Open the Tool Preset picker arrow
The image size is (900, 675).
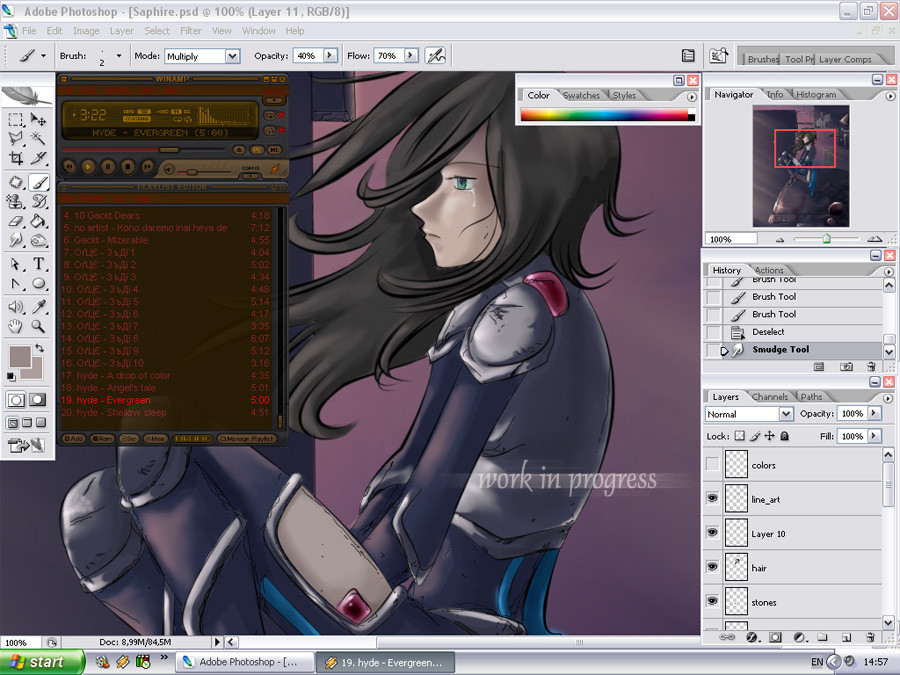click(43, 56)
